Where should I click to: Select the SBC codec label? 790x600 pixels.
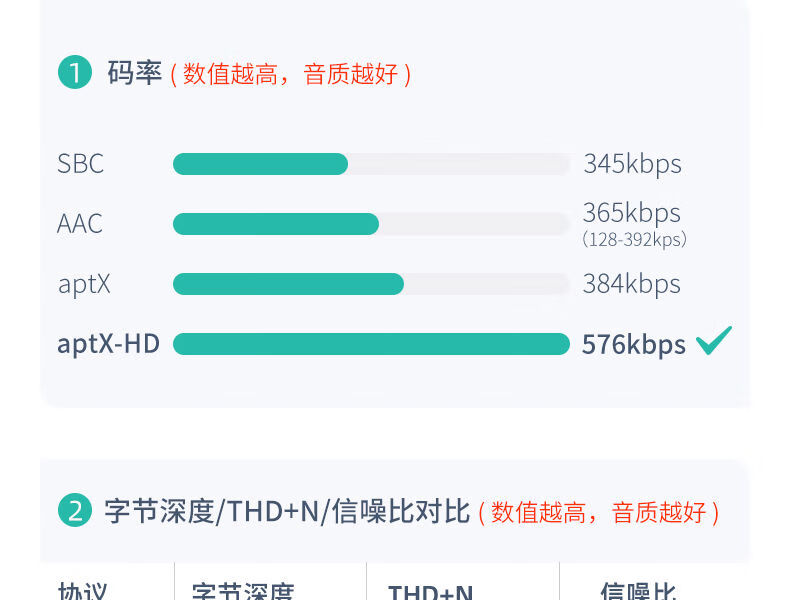(81, 164)
